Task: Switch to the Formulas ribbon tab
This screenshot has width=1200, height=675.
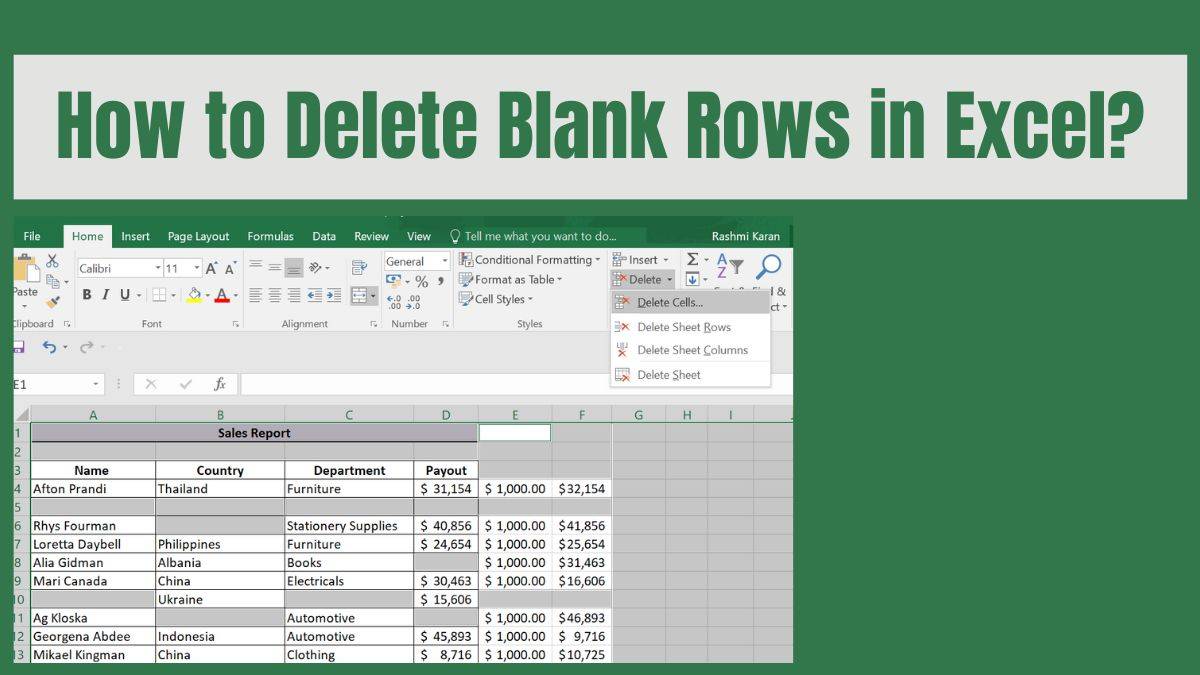Action: click(x=270, y=236)
